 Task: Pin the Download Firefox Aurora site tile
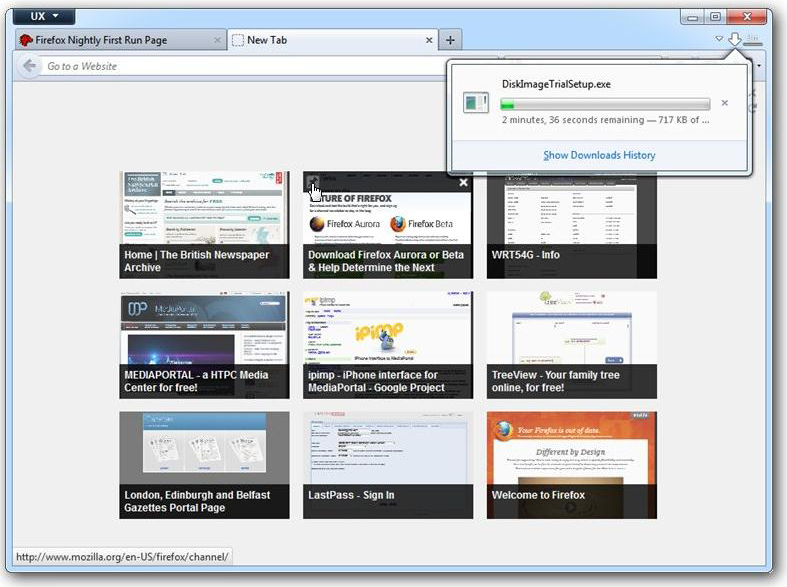[313, 181]
